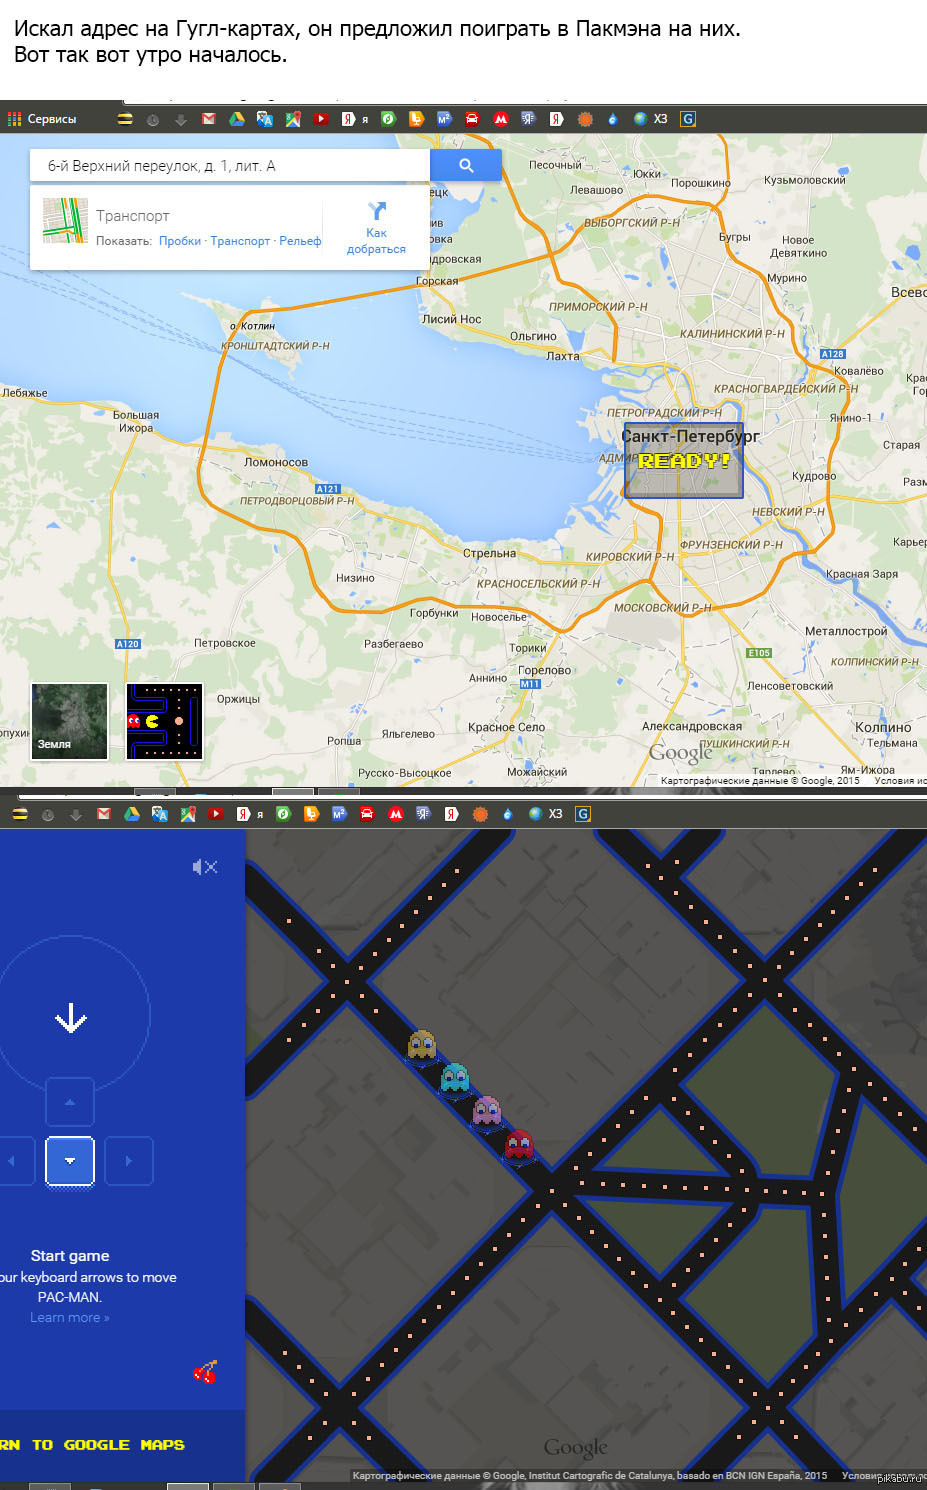Click the READY! Pac-Man box on map
The width and height of the screenshot is (927, 1490).
click(x=684, y=461)
